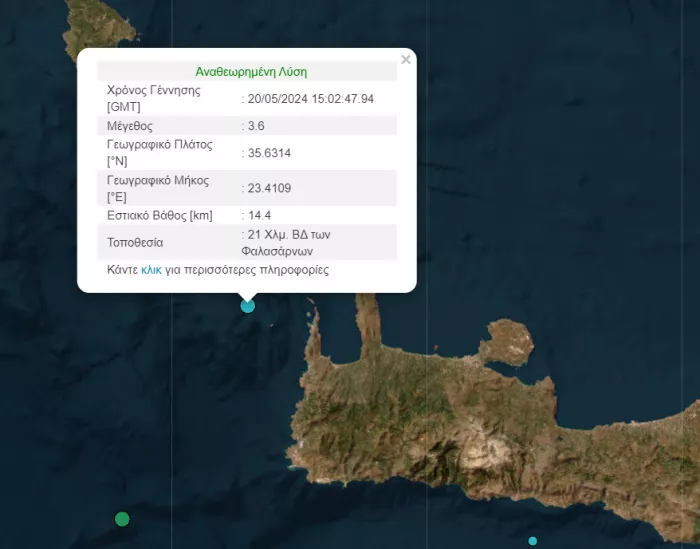Select the blue earthquake marker under the popup

click(248, 305)
